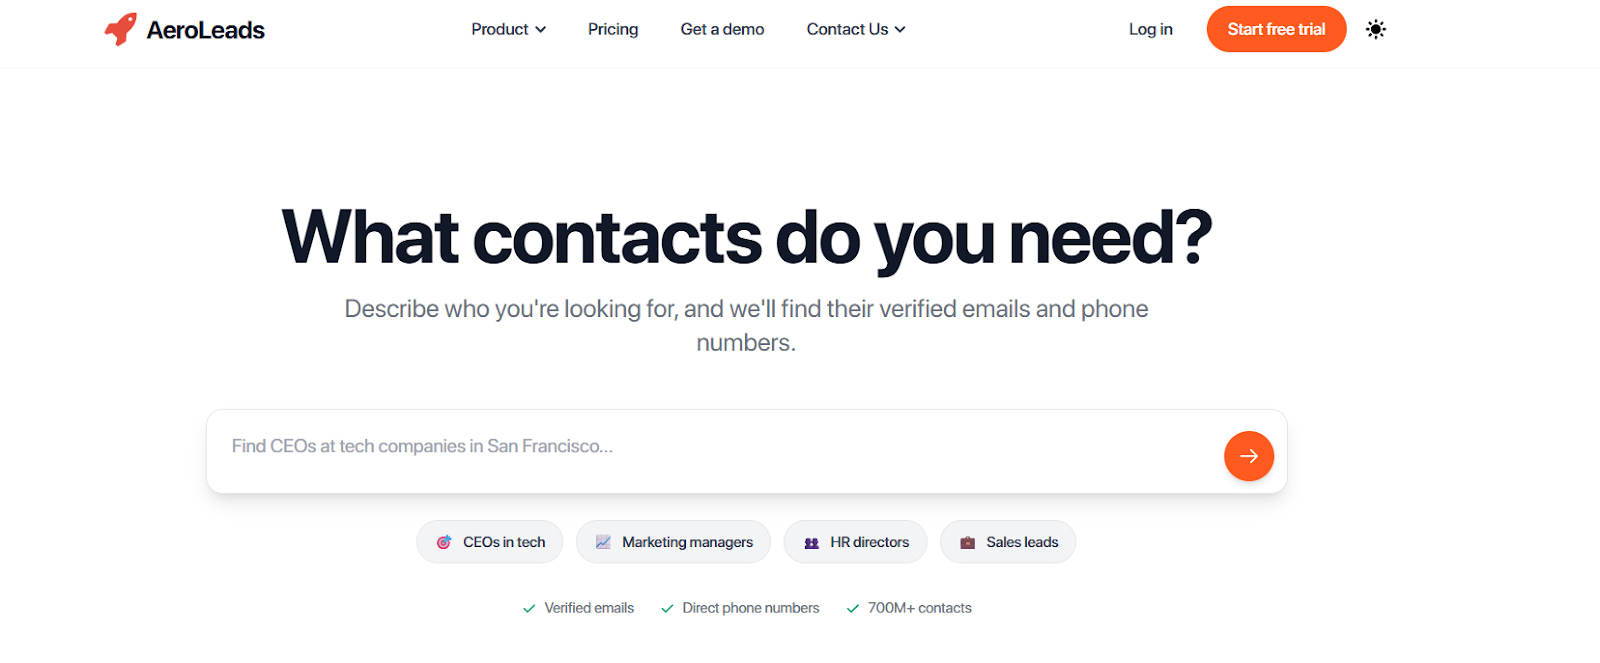Click the AeroLeads rocket logo
The image size is (1600, 663).
(120, 28)
